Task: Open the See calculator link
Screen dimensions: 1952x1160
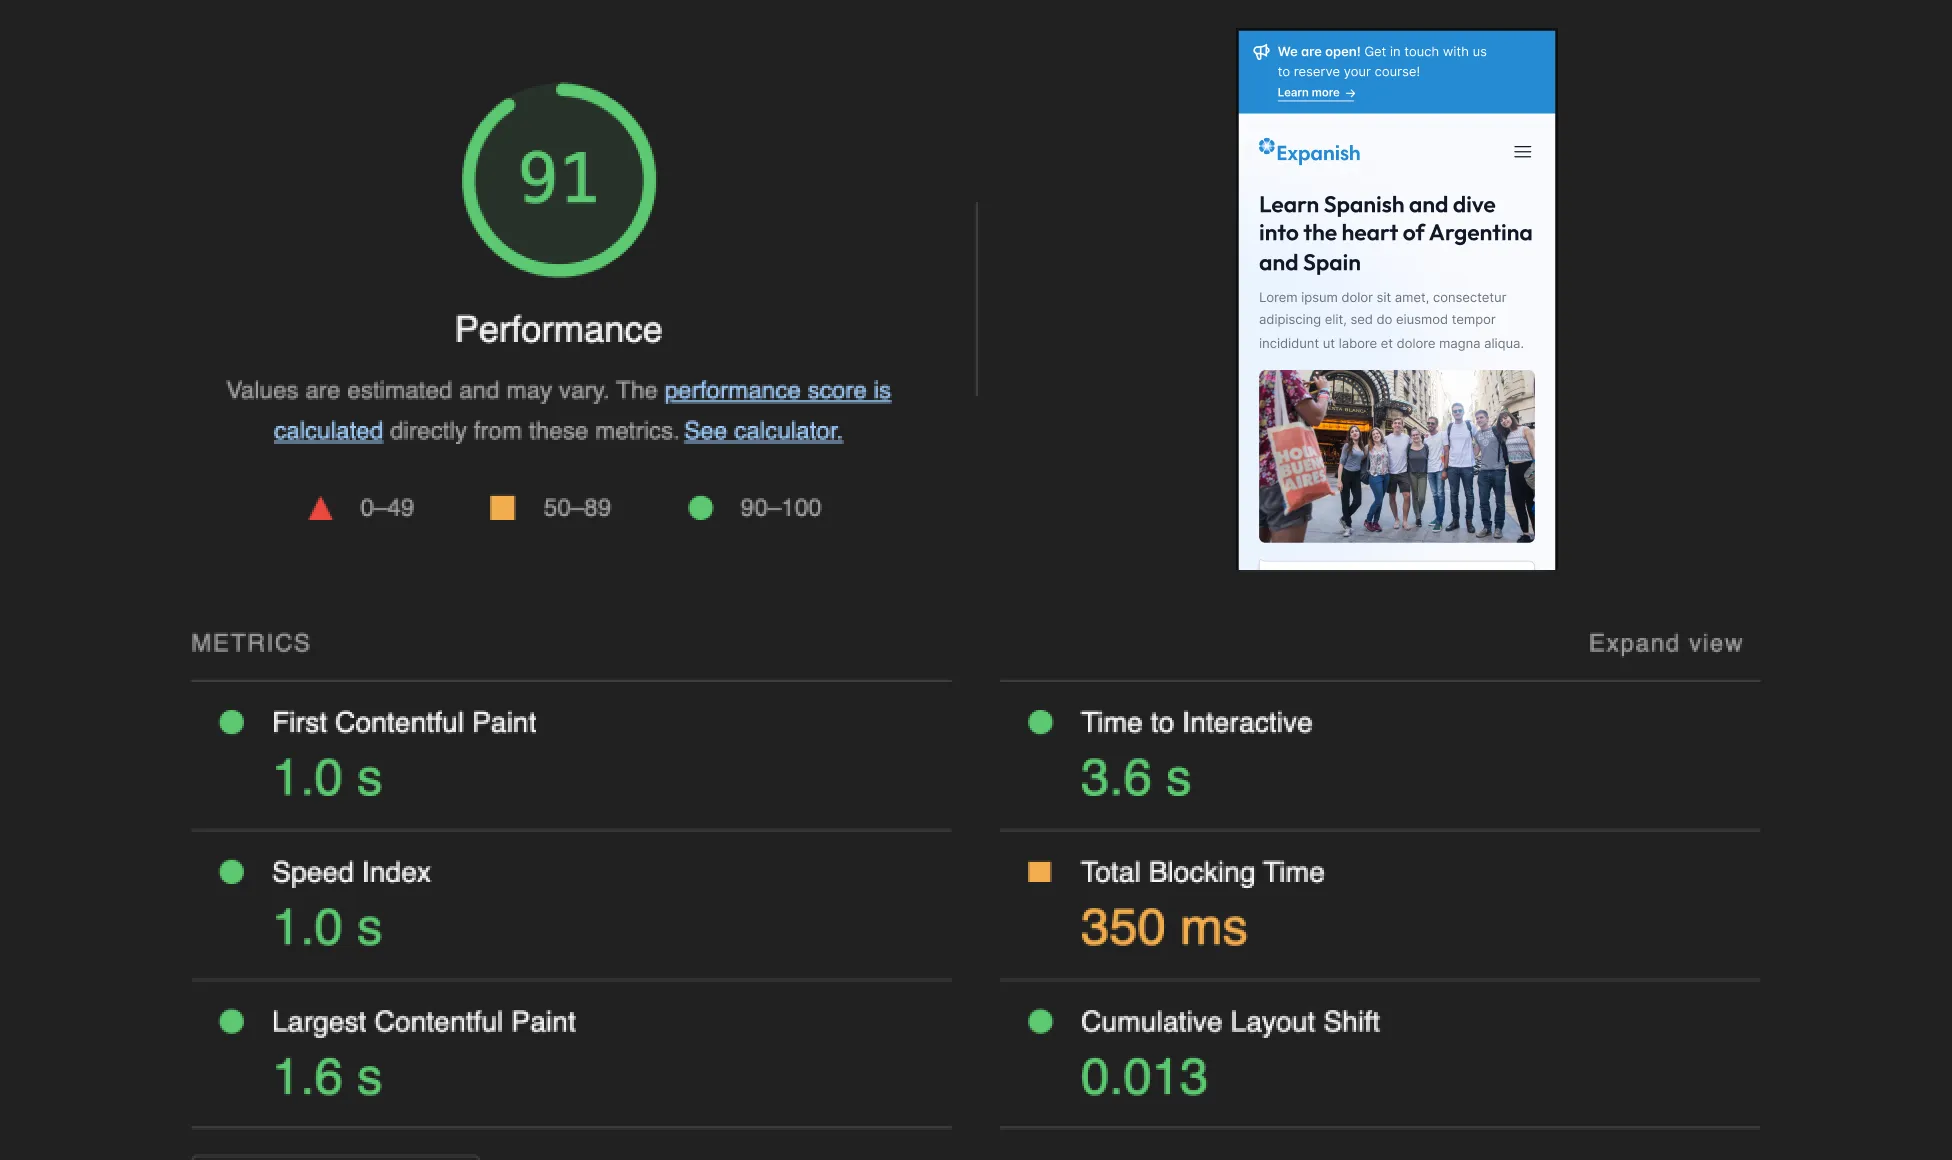Action: tap(763, 429)
